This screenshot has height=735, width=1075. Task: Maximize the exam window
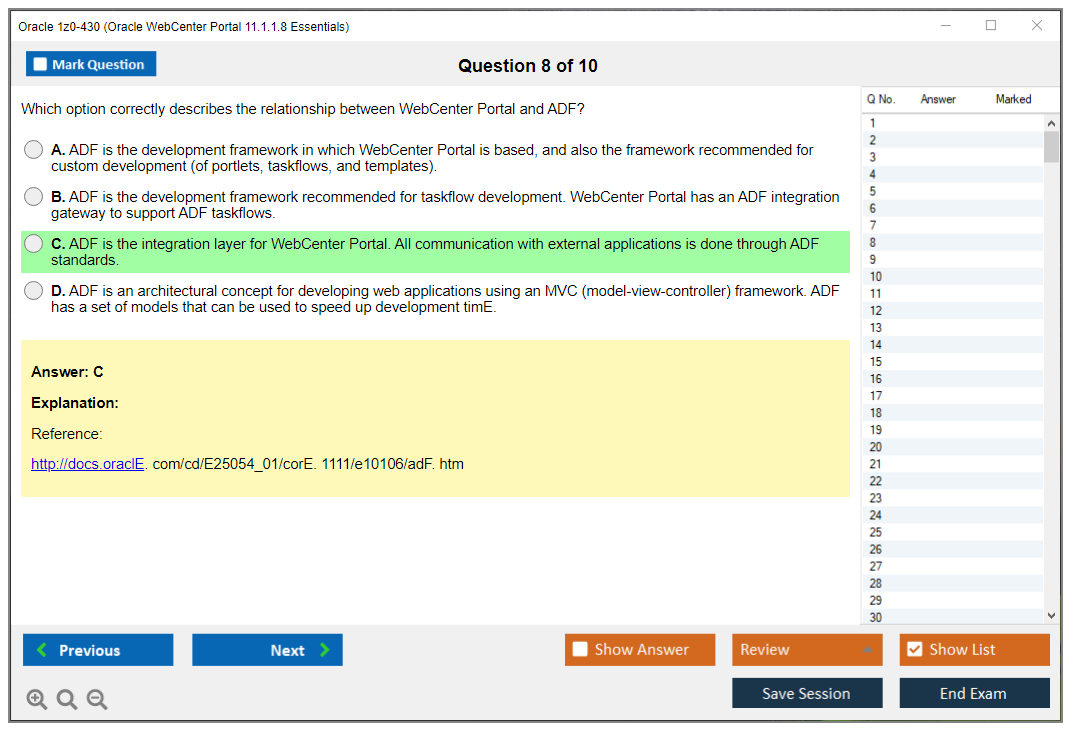(x=991, y=26)
